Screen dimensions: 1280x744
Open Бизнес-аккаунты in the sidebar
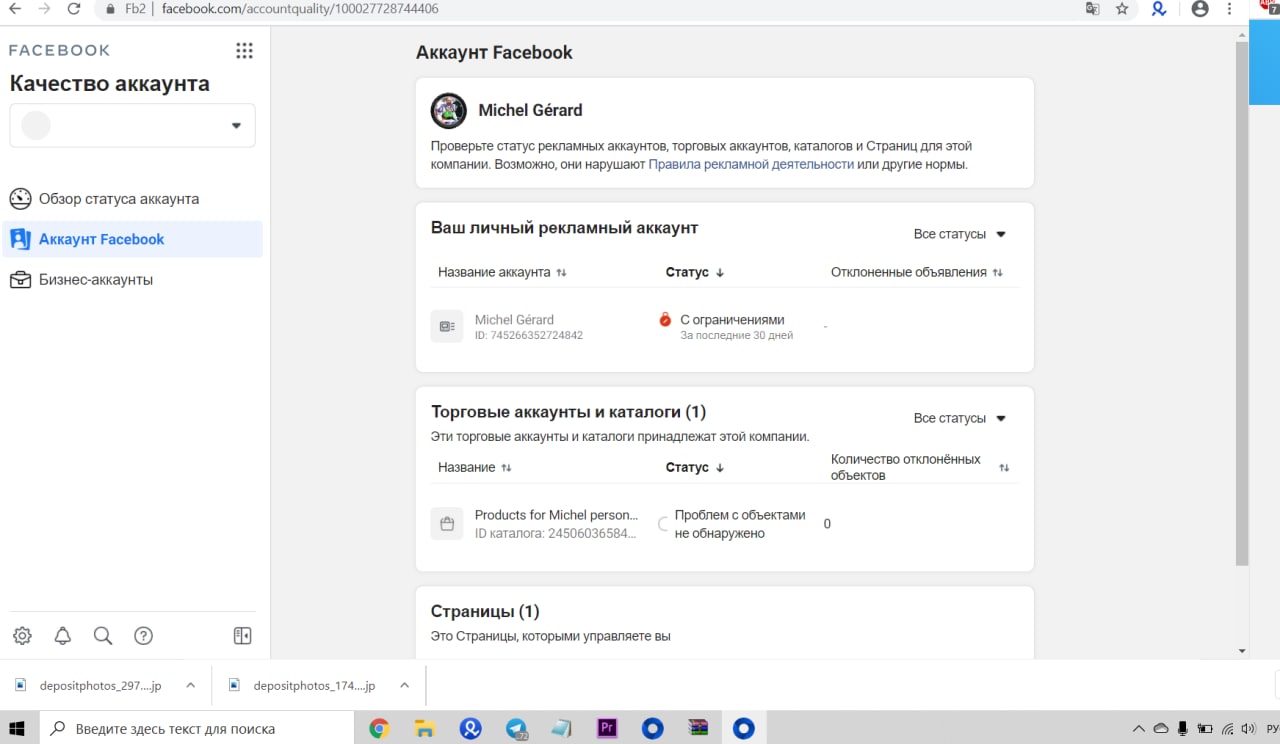point(133,280)
